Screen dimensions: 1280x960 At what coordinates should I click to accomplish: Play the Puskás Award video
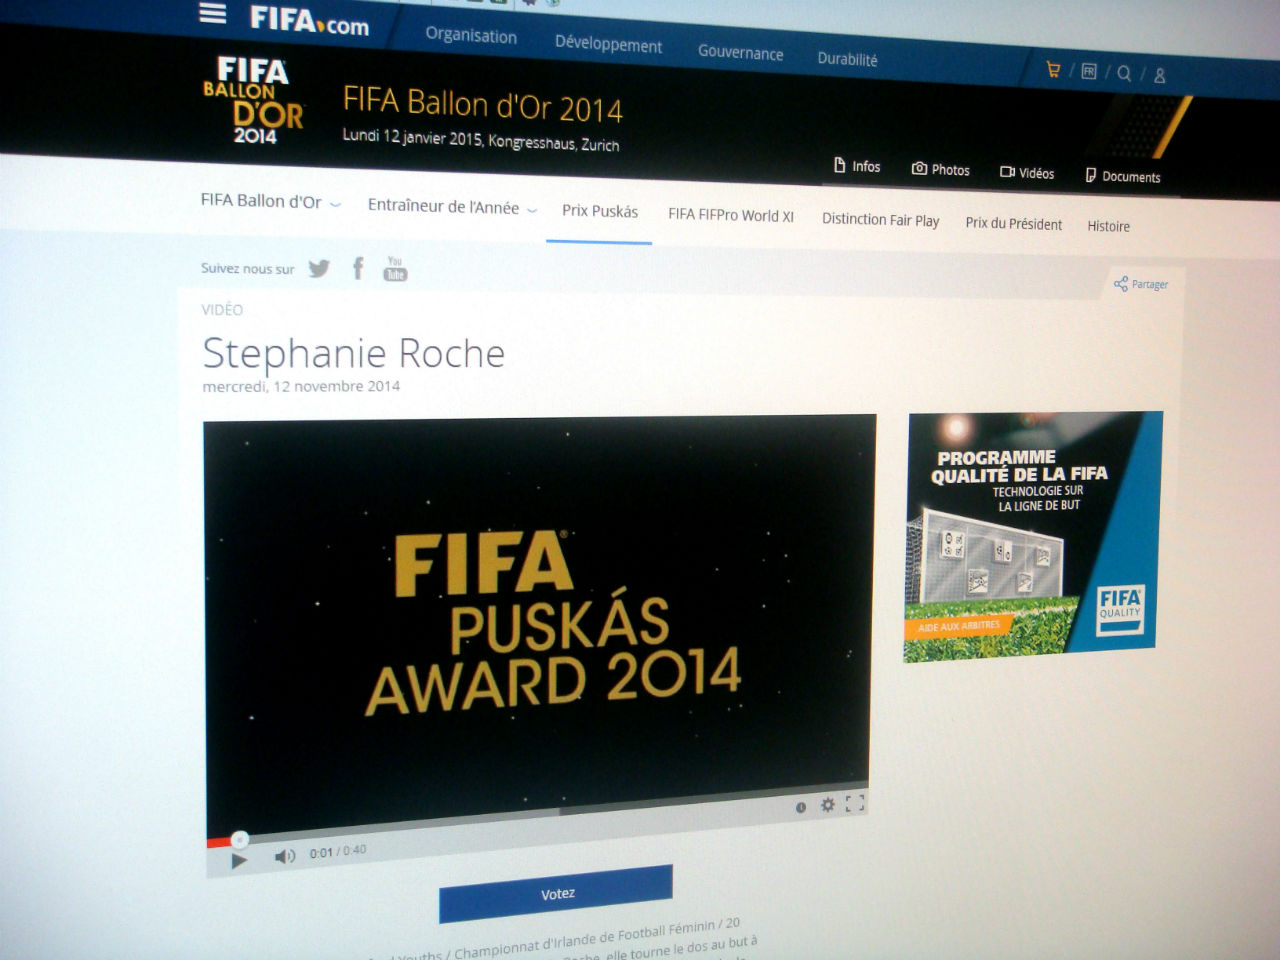click(238, 860)
